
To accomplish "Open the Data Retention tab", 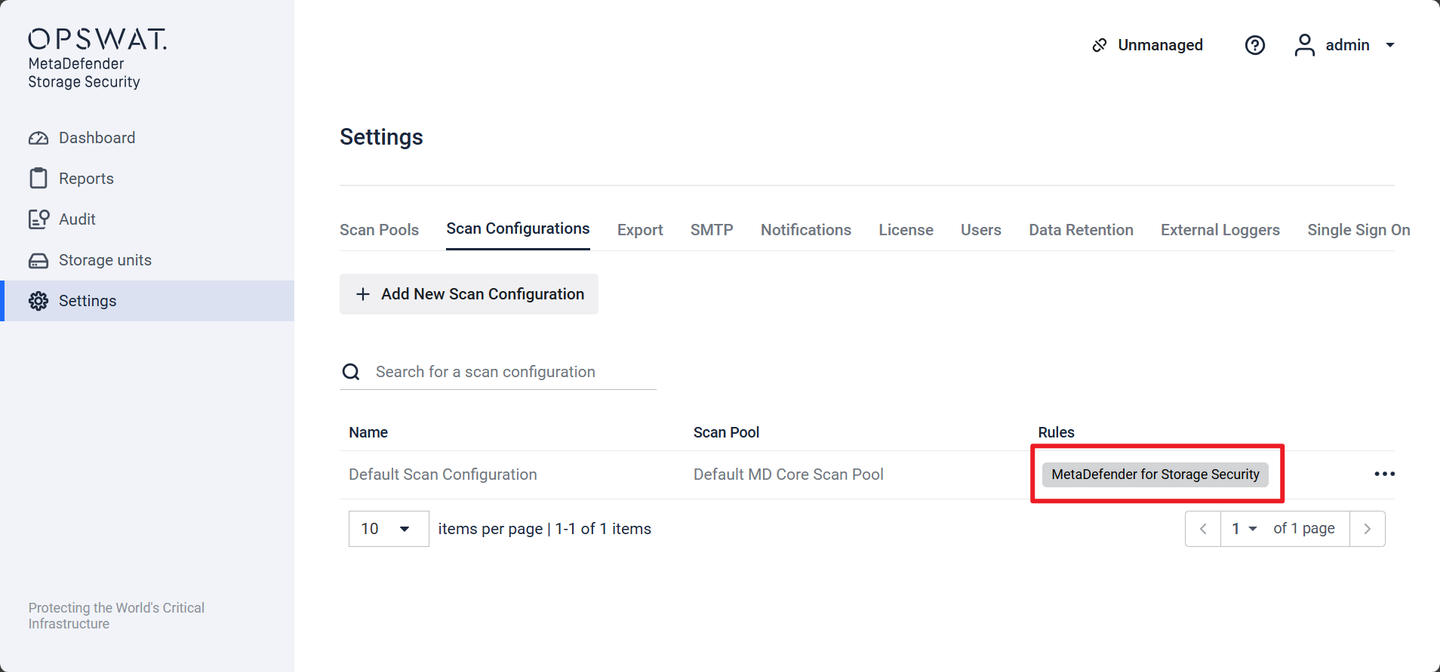I will pyautogui.click(x=1081, y=230).
